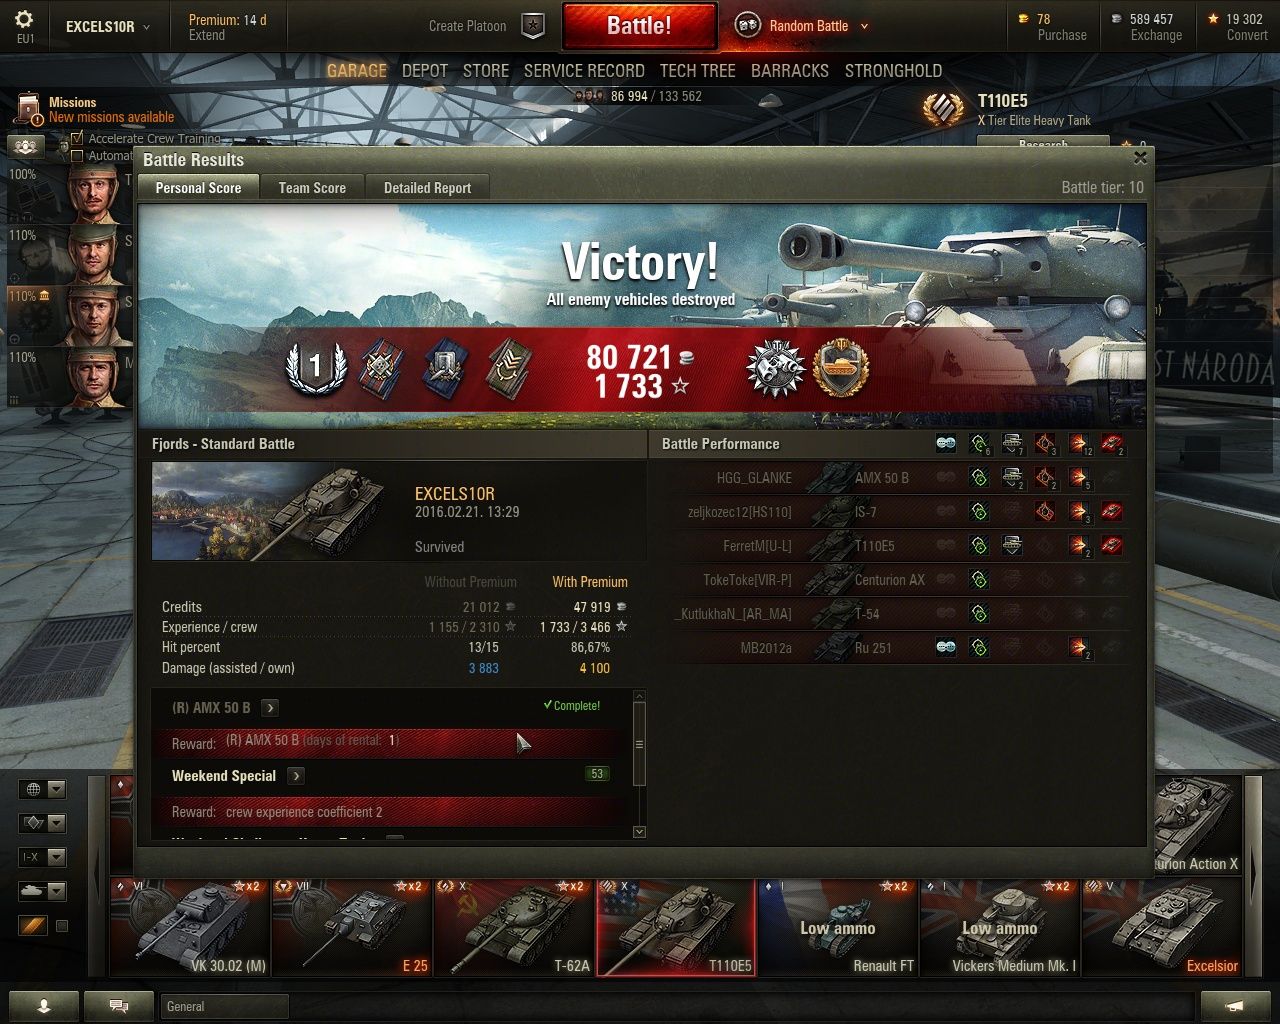Open settings gear menu for EU1 server
1280x1024 pixels.
24,19
